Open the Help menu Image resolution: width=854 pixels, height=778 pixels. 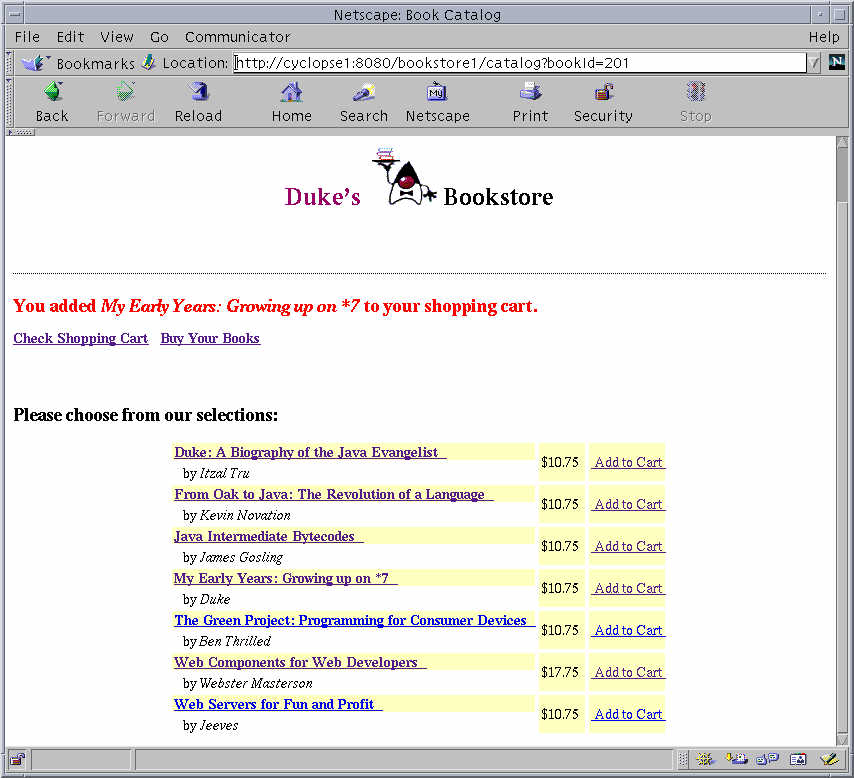(824, 37)
